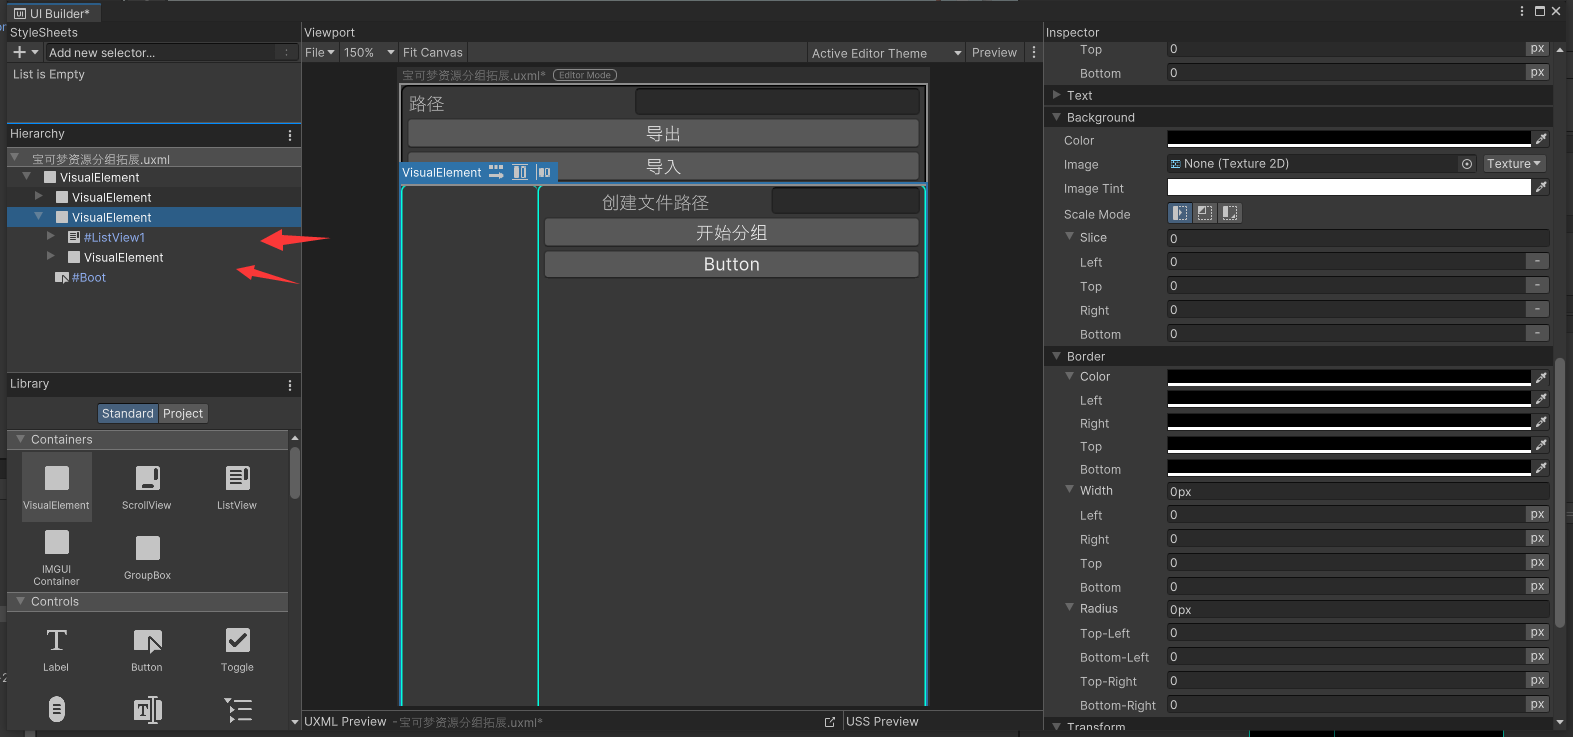
Task: Select #Boot item in Hierarchy
Action: point(89,277)
